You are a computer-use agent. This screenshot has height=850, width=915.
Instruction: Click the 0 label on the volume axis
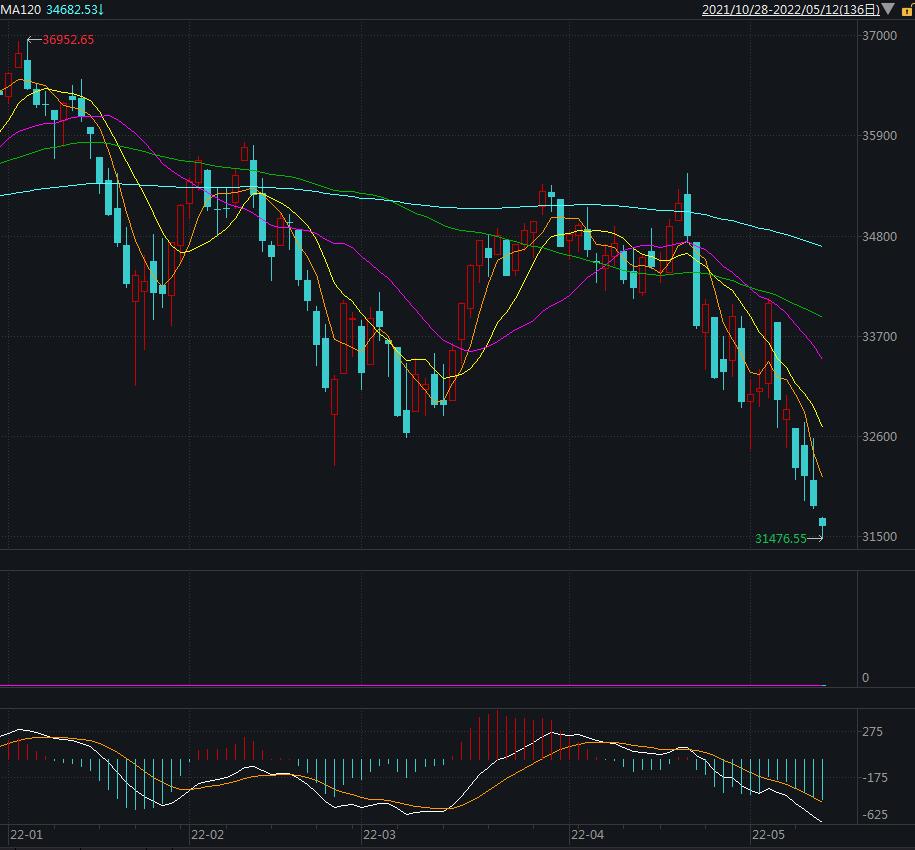(x=865, y=678)
